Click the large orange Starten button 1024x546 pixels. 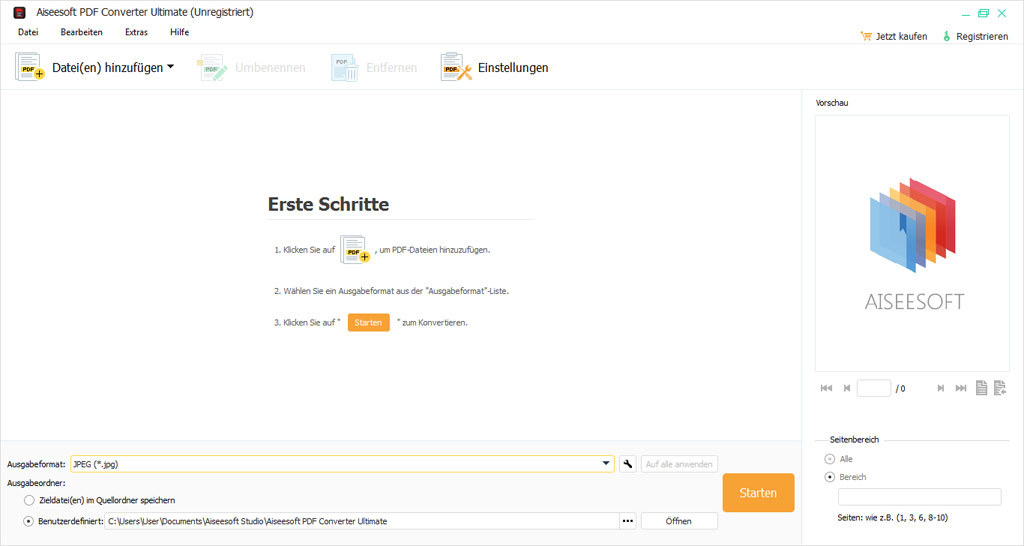(x=758, y=493)
